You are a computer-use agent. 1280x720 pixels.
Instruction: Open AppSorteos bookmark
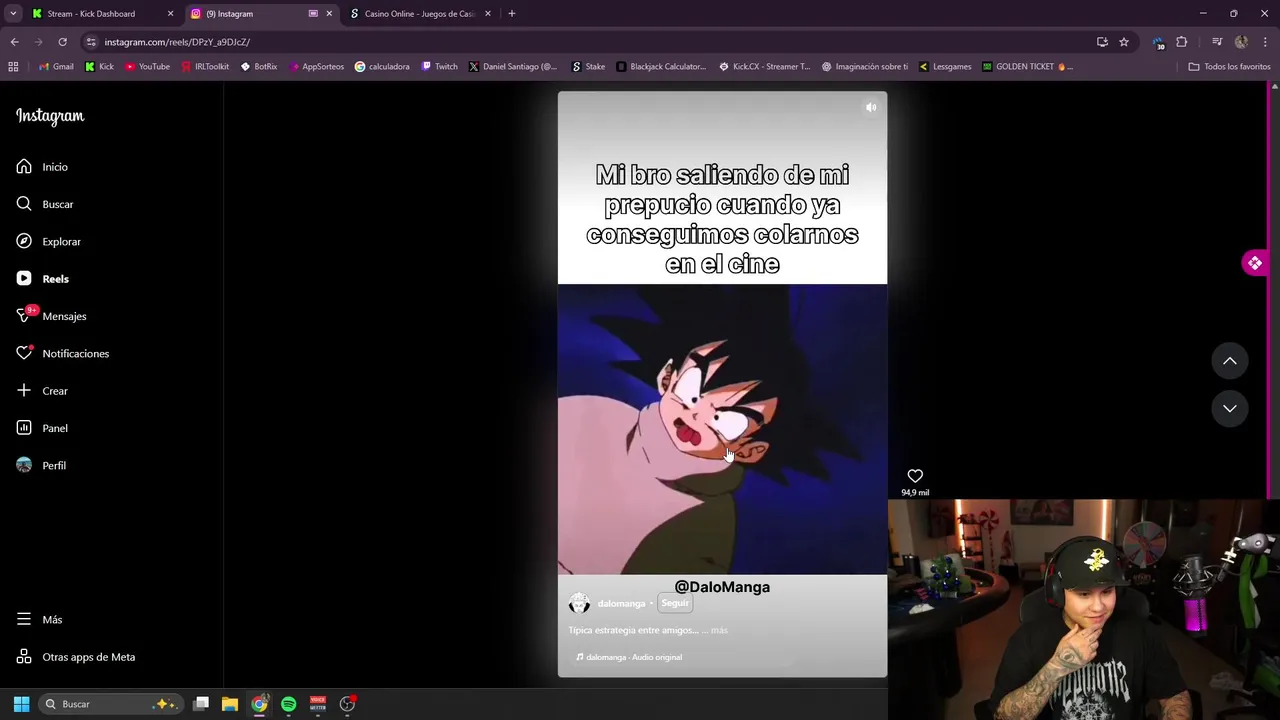coord(316,67)
